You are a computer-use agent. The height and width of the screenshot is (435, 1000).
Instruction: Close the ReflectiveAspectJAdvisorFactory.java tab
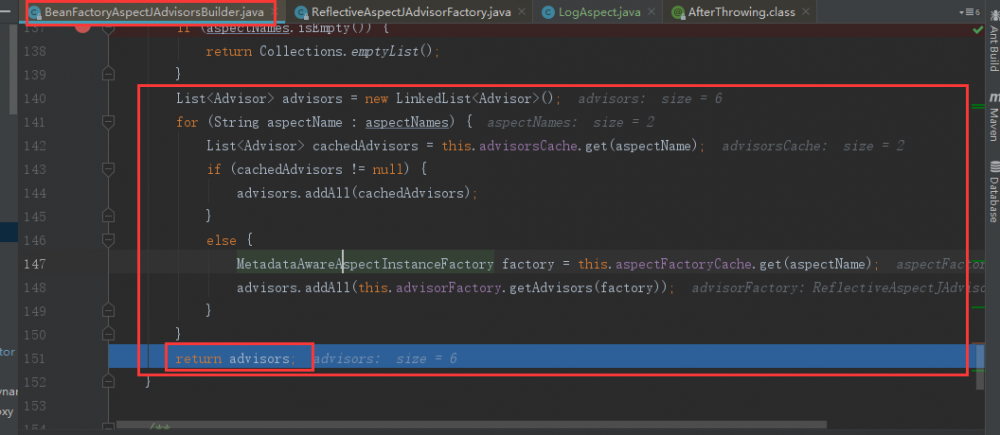click(522, 12)
